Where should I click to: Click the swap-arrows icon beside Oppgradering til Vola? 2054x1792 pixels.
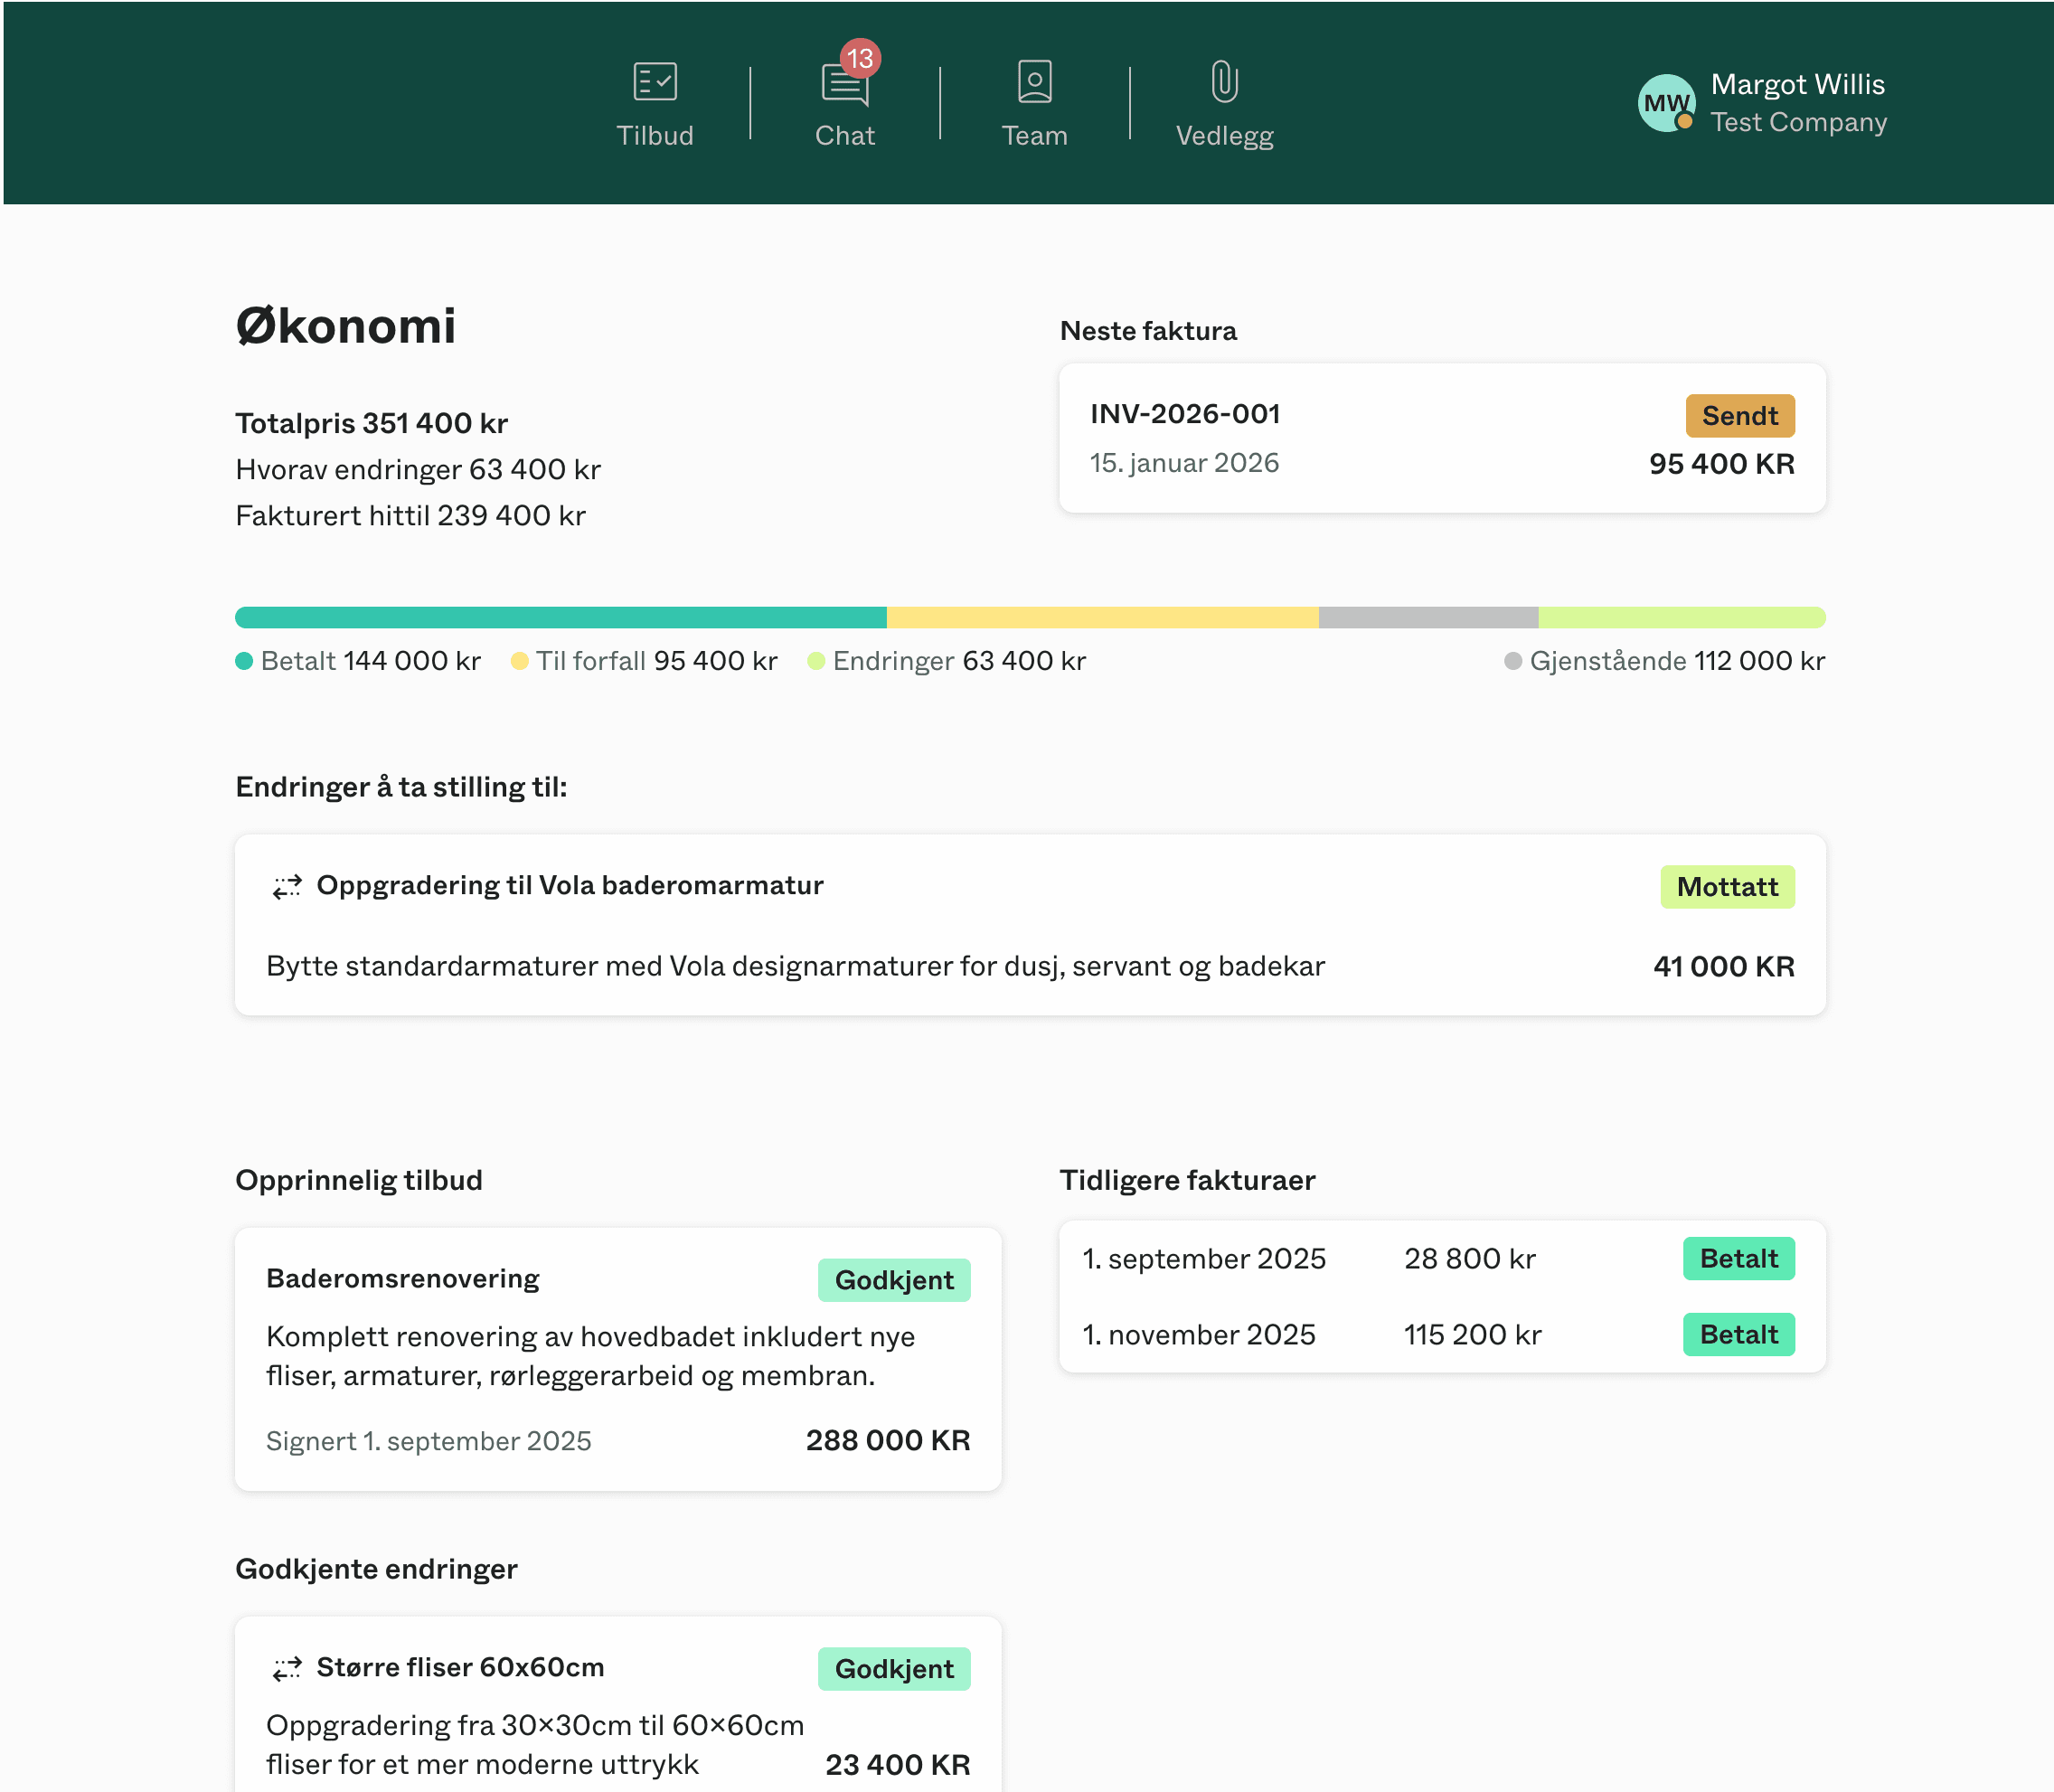(287, 887)
